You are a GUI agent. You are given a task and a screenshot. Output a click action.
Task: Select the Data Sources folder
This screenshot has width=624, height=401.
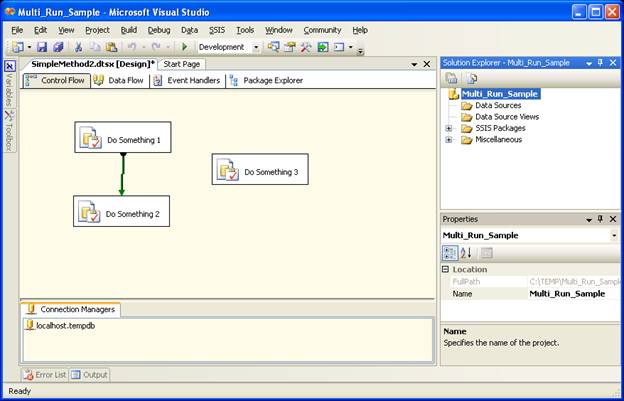(x=498, y=105)
